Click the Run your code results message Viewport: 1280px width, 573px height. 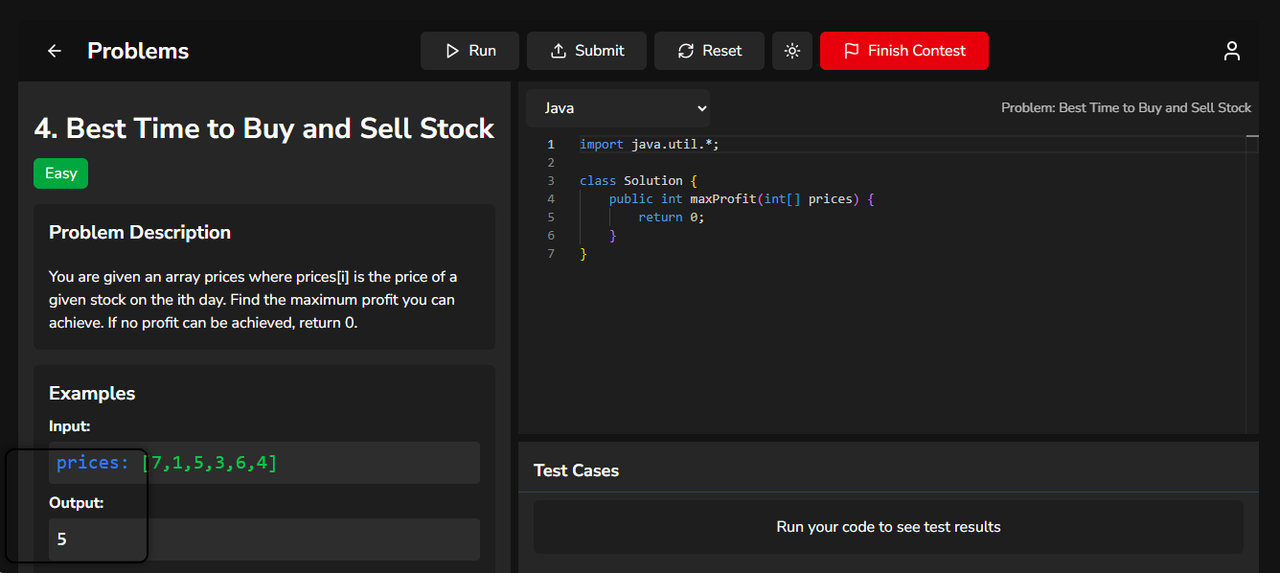point(888,527)
